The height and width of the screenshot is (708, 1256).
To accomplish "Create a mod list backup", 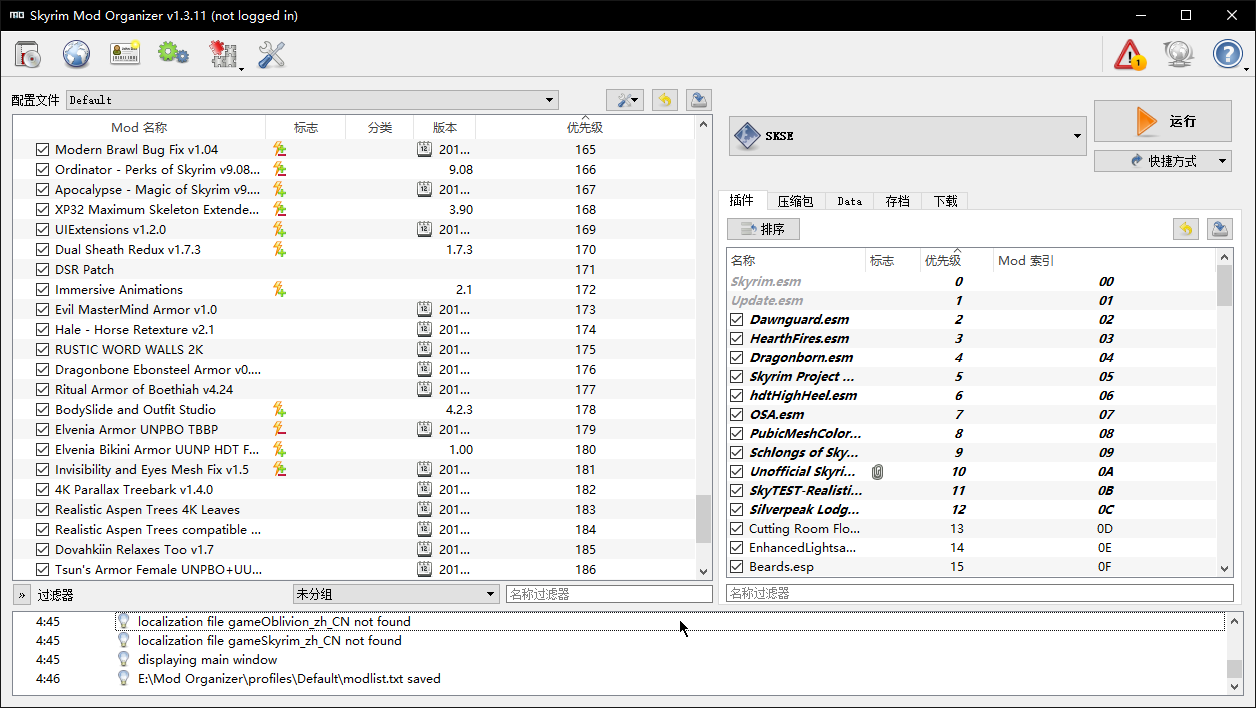I will [699, 100].
